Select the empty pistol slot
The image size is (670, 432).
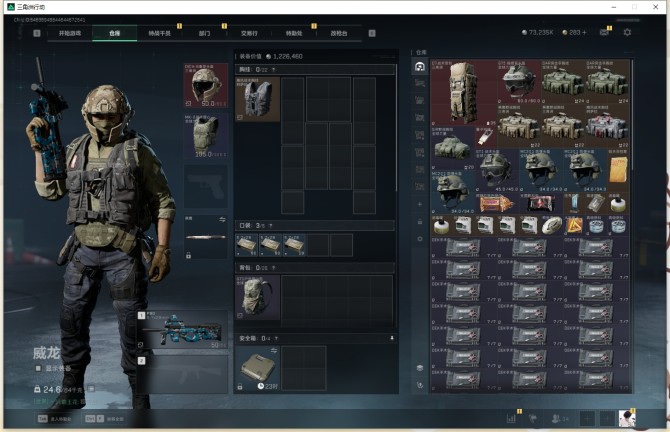pyautogui.click(x=206, y=187)
